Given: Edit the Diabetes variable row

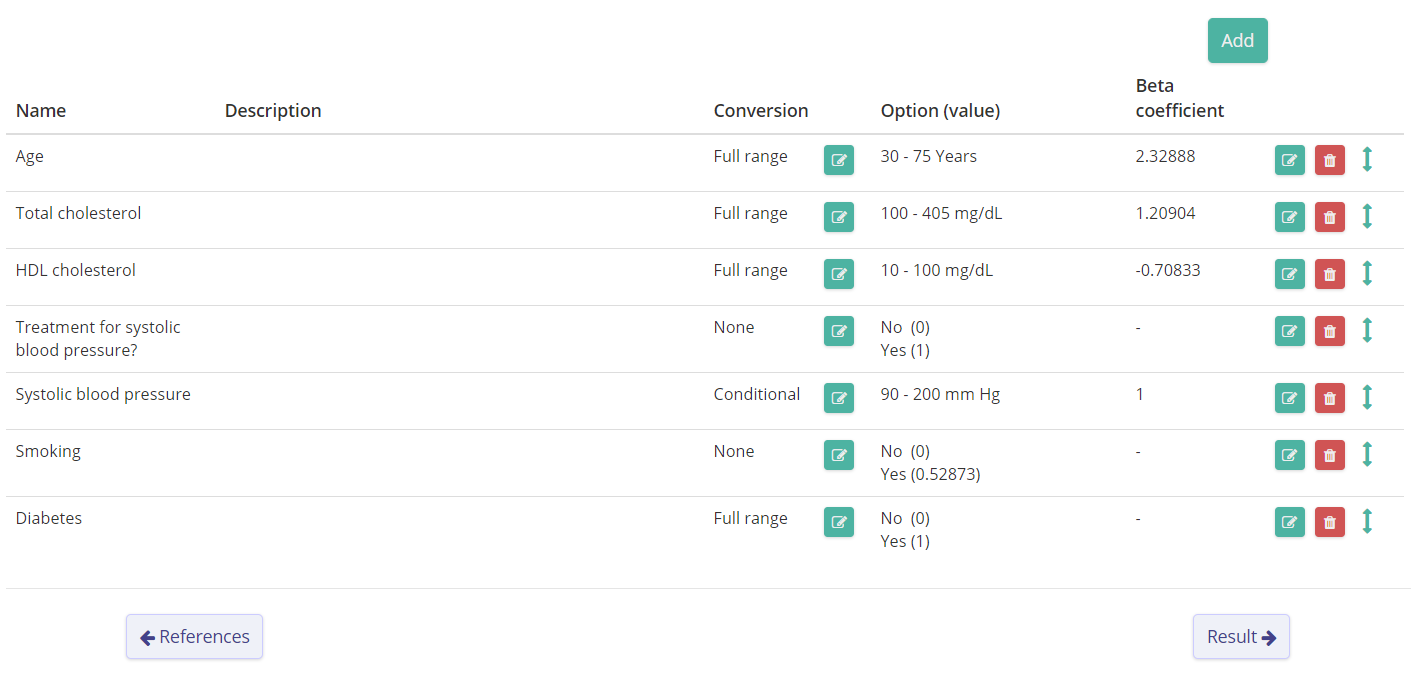Looking at the screenshot, I should [x=1290, y=522].
